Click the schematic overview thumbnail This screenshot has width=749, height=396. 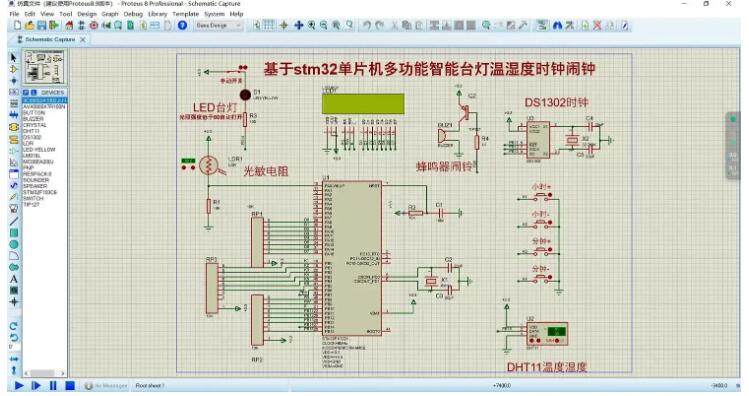(x=44, y=67)
